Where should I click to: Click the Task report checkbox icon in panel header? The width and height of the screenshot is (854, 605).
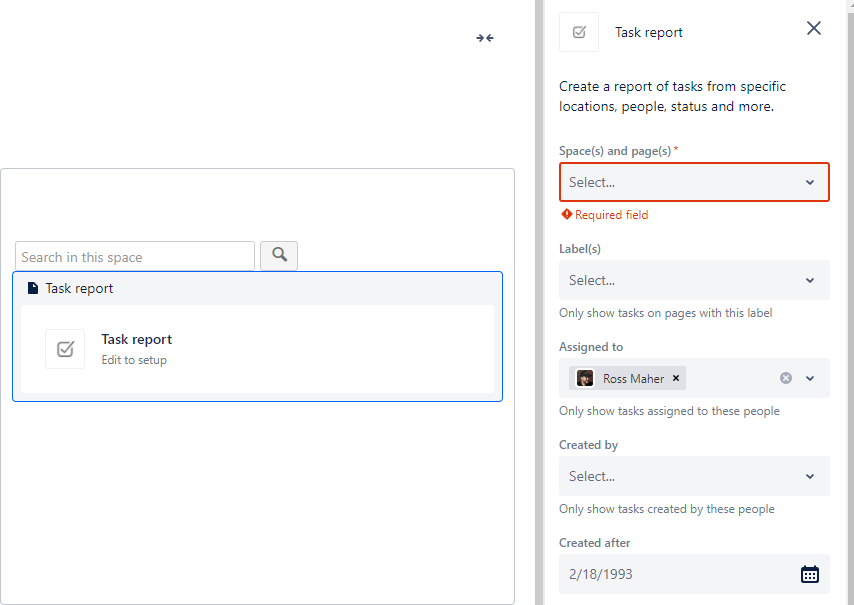pos(579,32)
